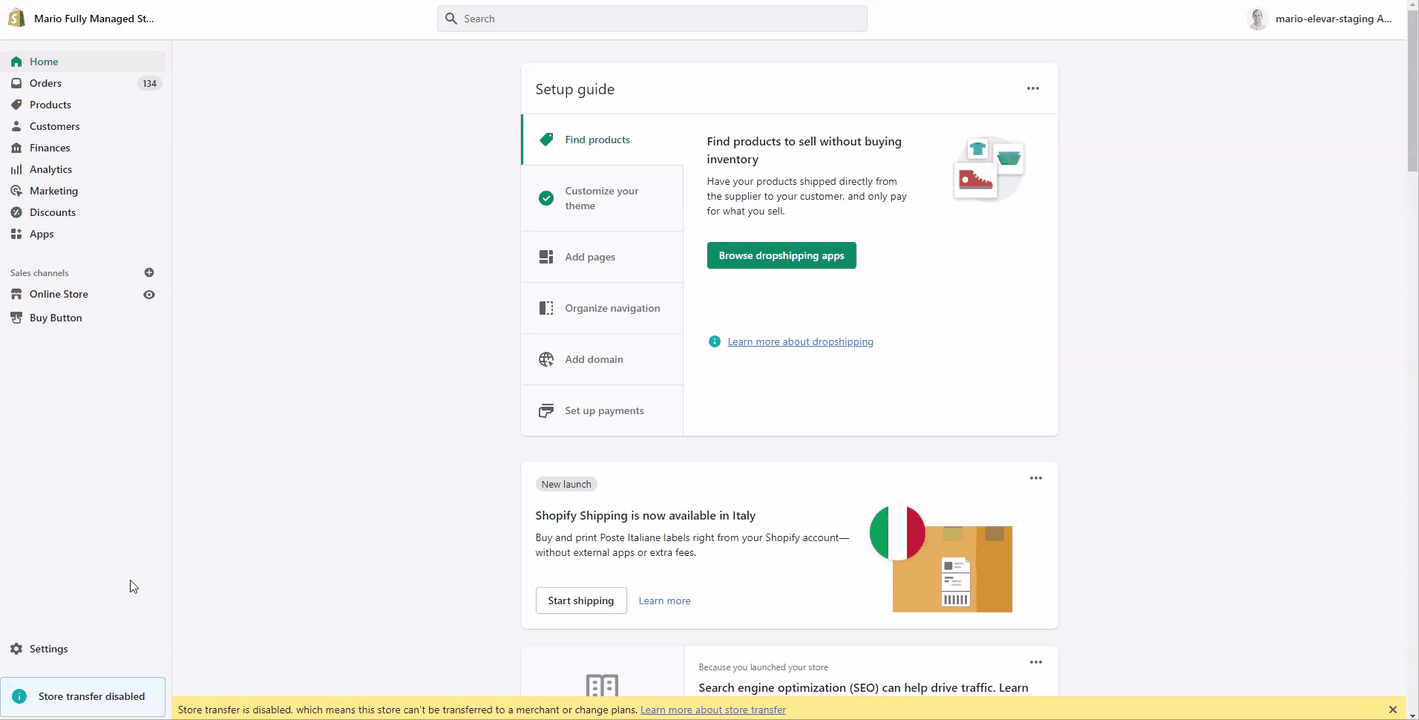Click the Online Store storefront icon
The height and width of the screenshot is (720, 1419).
pos(16,294)
